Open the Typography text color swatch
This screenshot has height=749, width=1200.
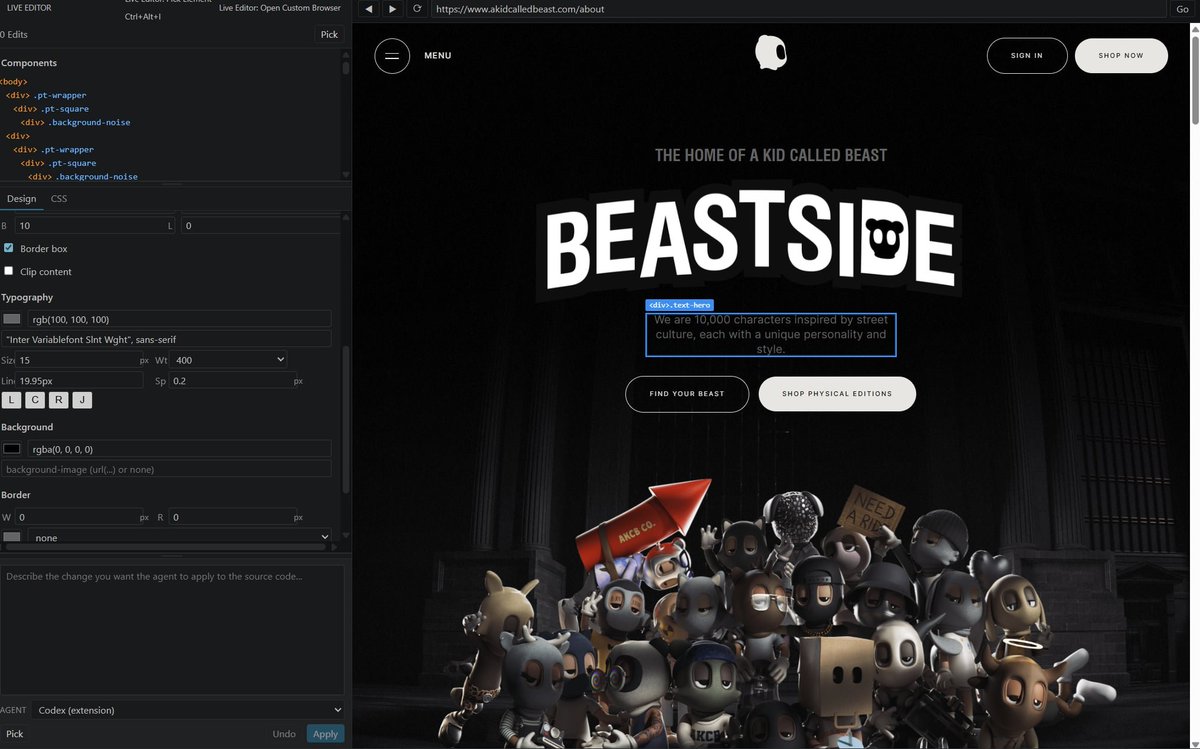point(12,318)
